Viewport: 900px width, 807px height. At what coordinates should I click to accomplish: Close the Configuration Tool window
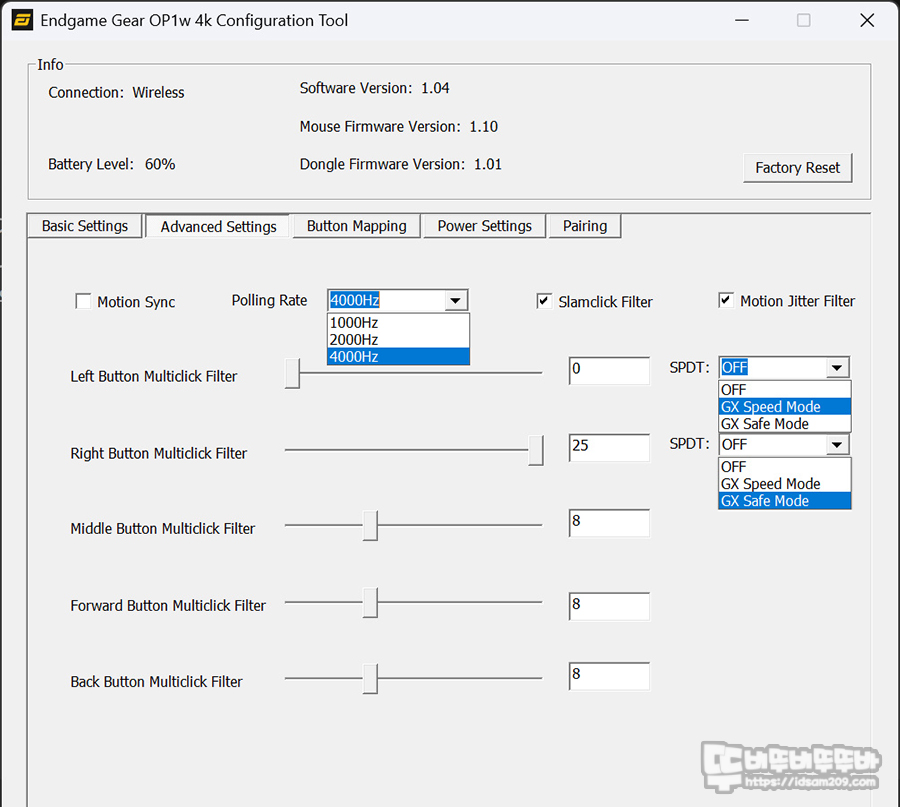pos(867,21)
